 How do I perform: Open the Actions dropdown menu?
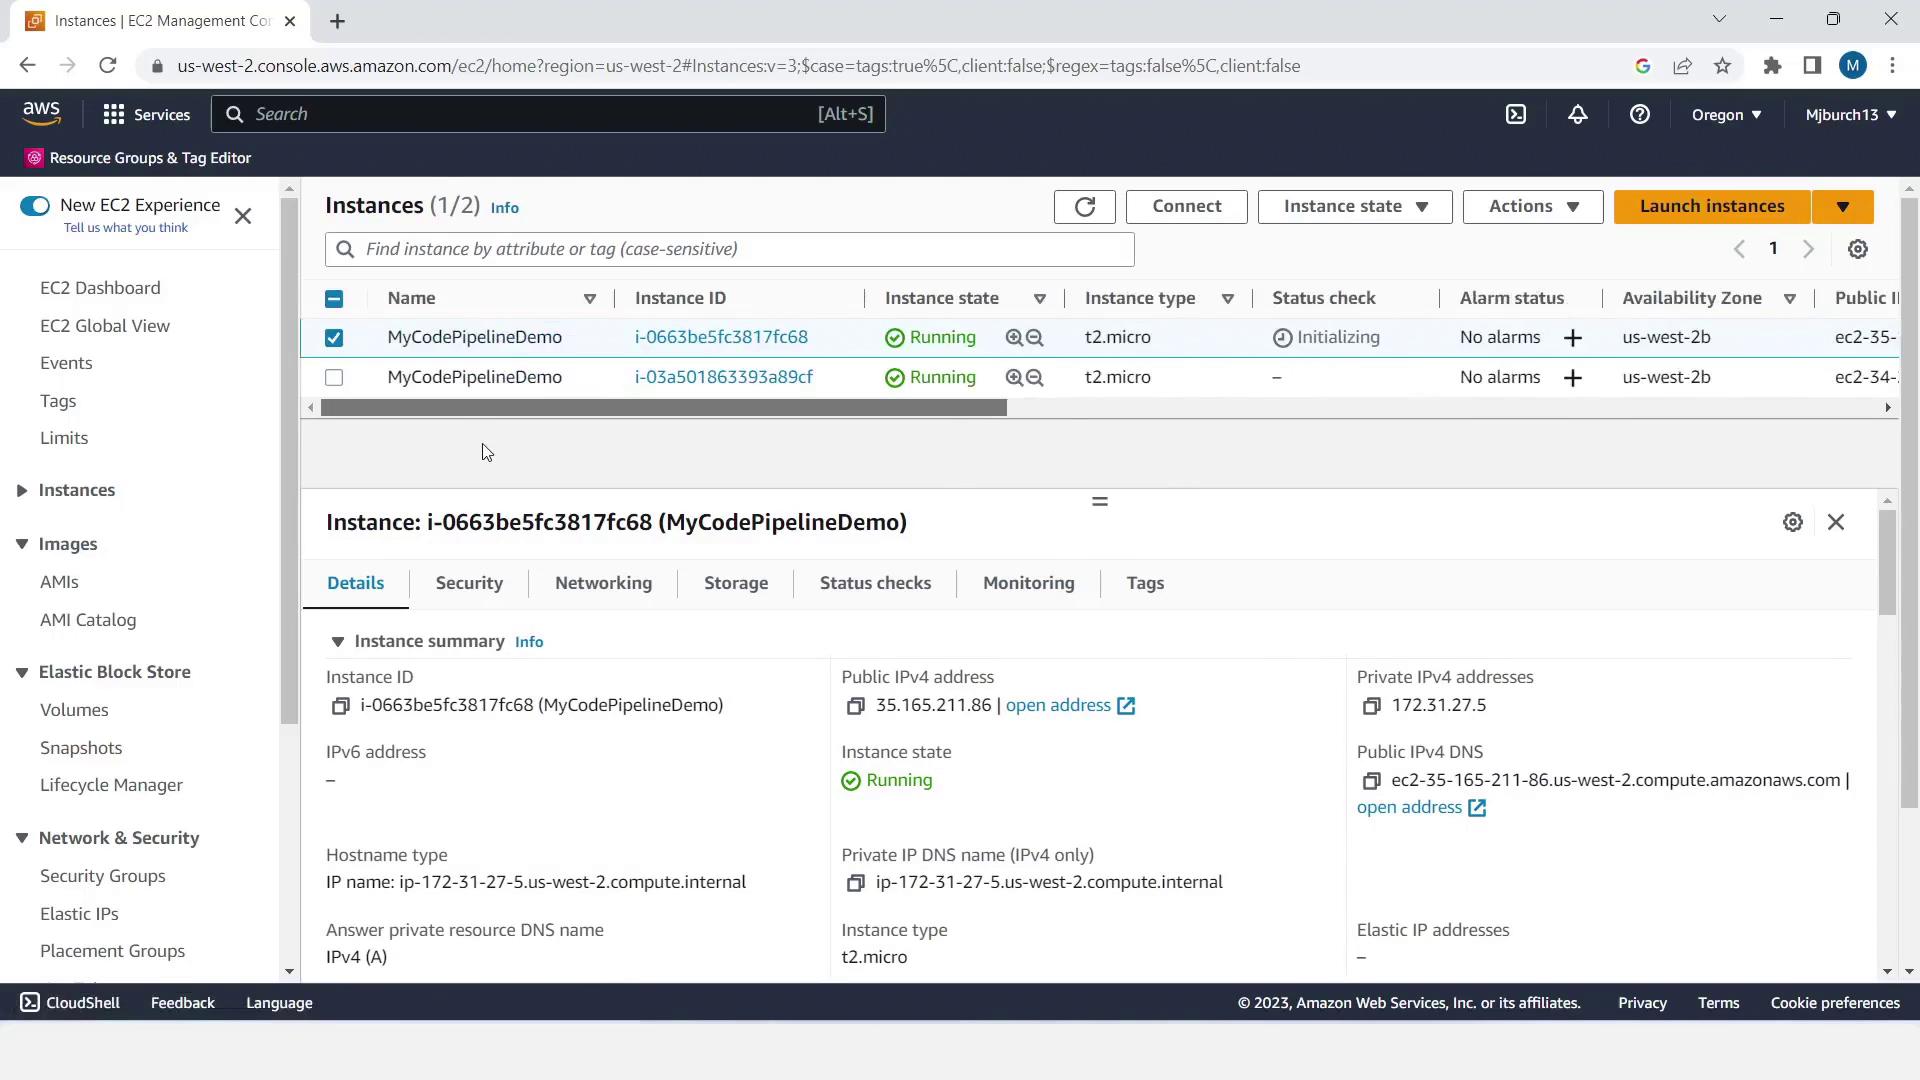click(1532, 207)
